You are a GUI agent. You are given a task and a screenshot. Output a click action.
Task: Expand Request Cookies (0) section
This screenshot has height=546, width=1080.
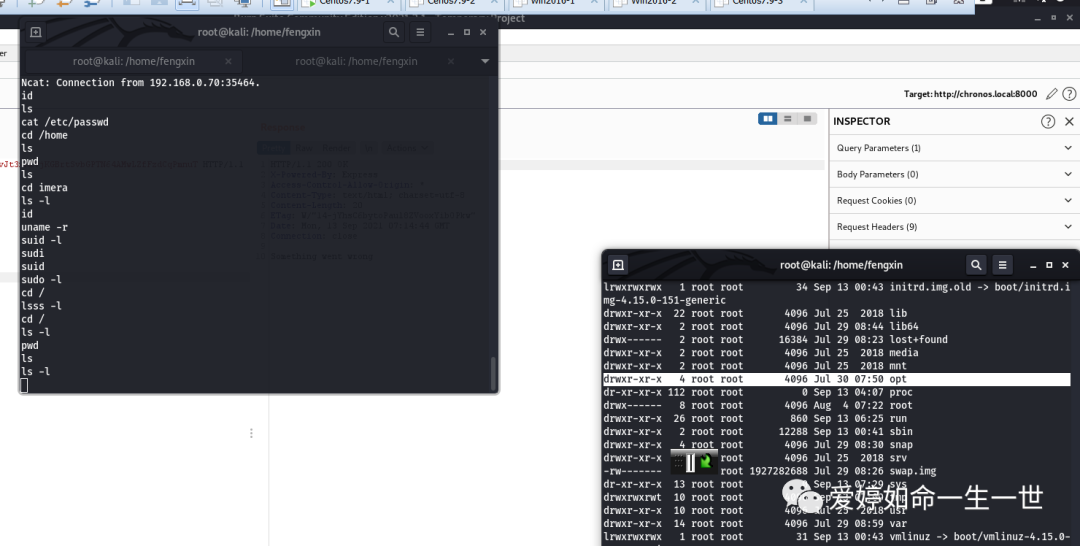(x=954, y=200)
